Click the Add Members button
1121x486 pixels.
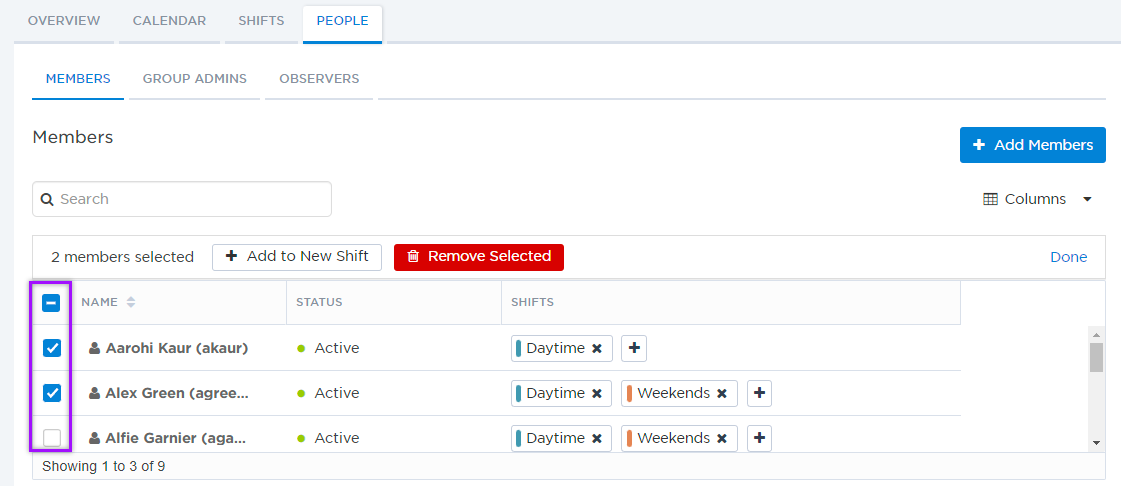[x=1032, y=145]
